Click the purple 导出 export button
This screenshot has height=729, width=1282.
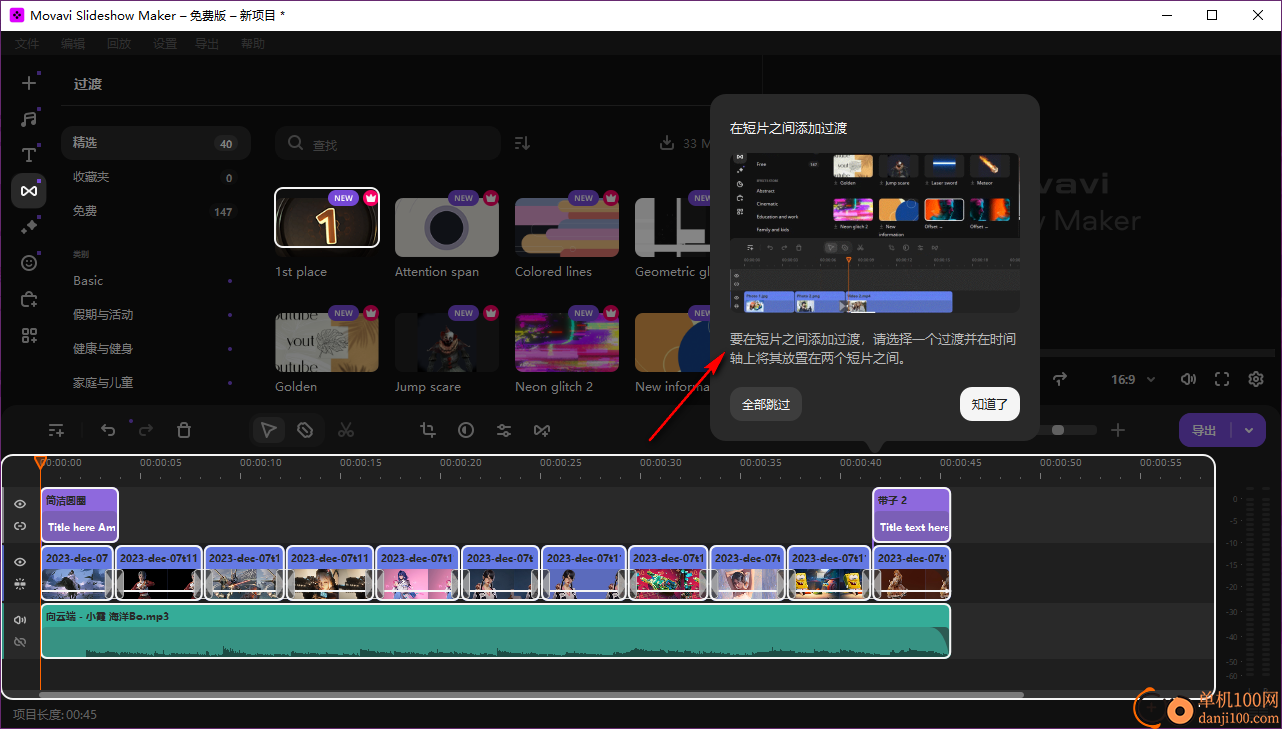tap(1206, 430)
